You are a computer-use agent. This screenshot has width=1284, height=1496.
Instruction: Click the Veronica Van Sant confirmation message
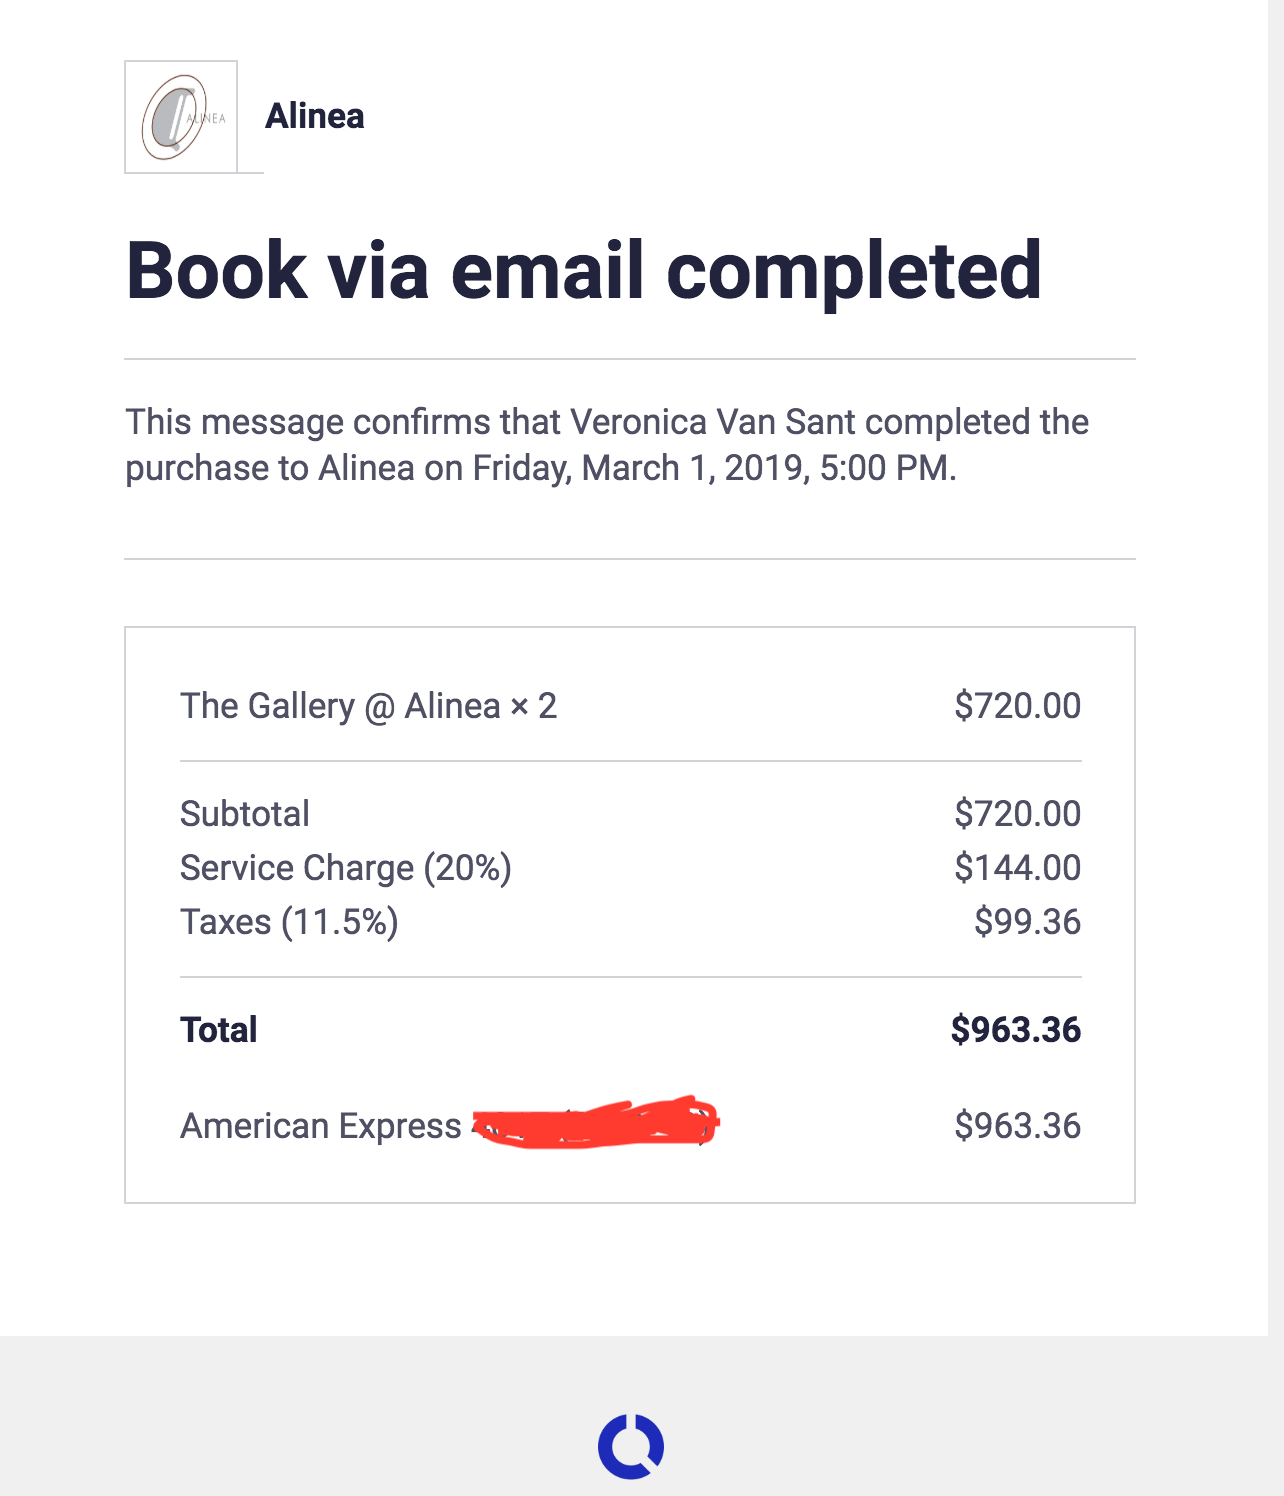[x=606, y=445]
